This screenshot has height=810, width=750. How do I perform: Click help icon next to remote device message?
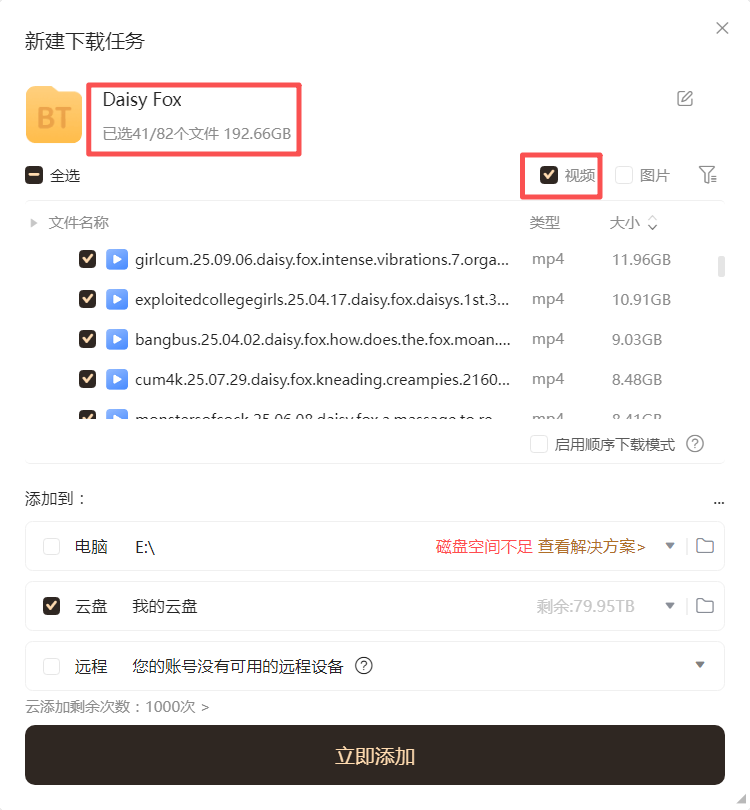click(364, 665)
